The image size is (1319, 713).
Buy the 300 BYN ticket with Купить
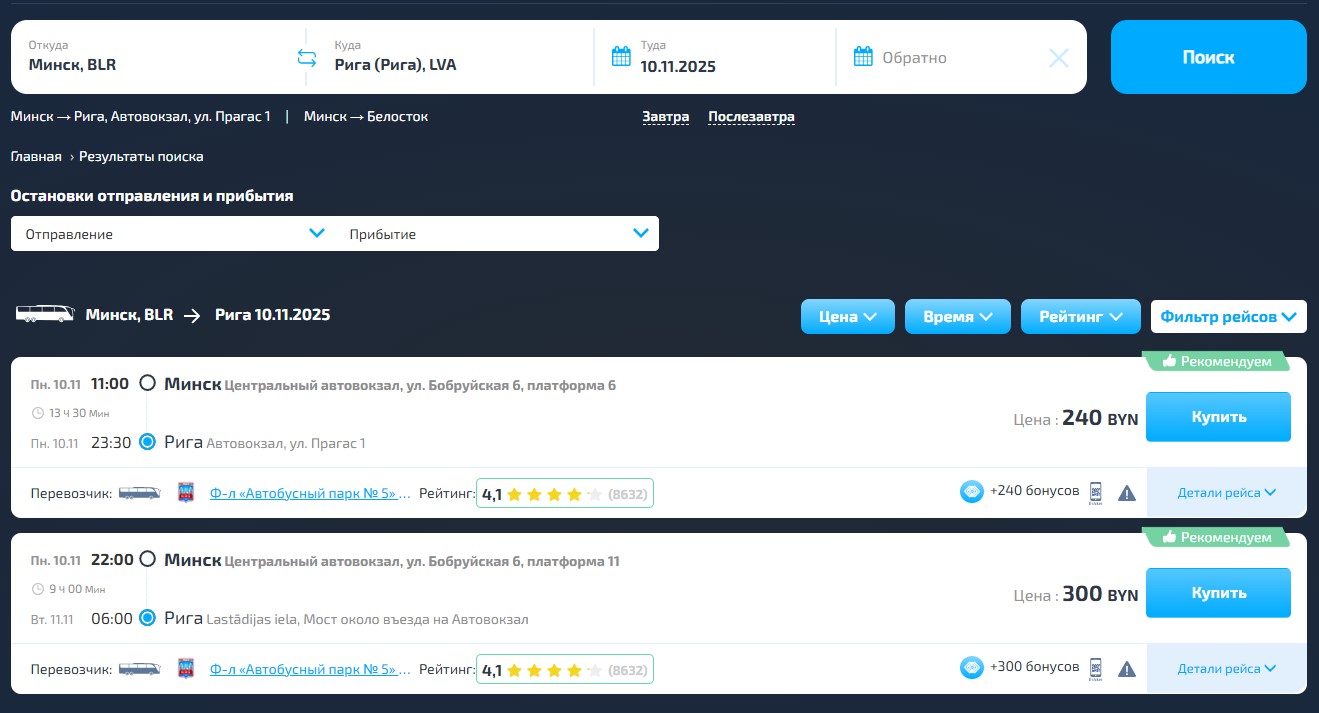tap(1217, 593)
